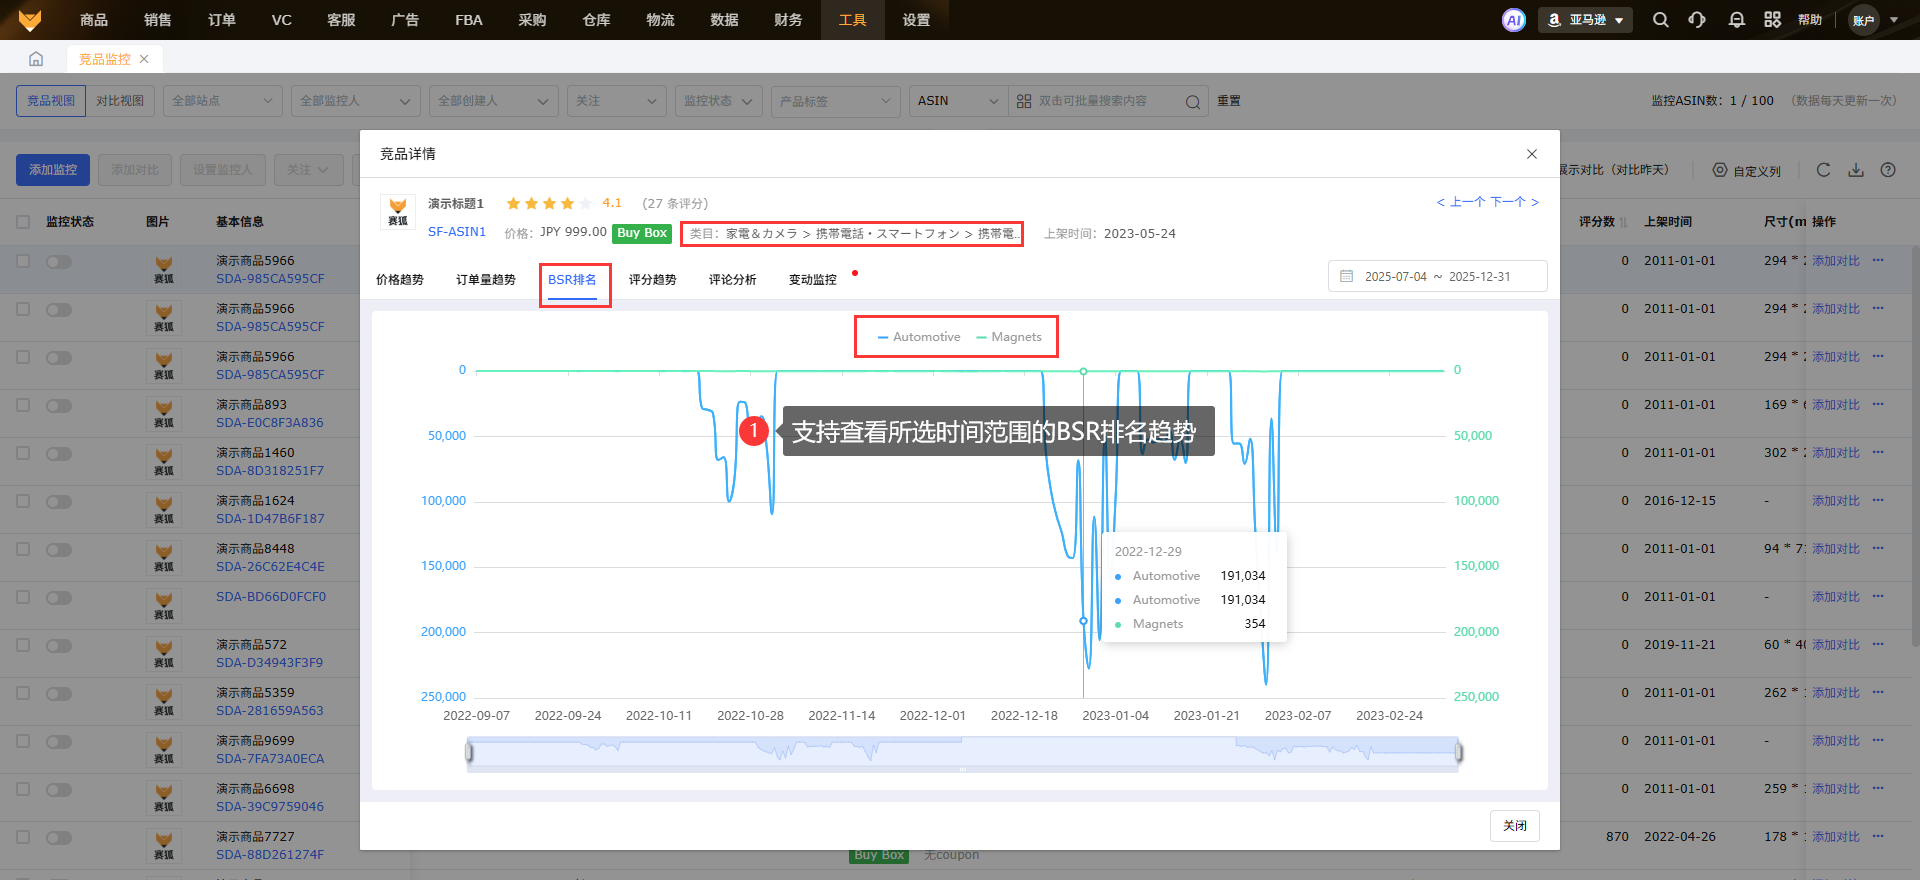Toggle monitoring switch for 演示商品5359
The width and height of the screenshot is (1920, 880).
59,694
